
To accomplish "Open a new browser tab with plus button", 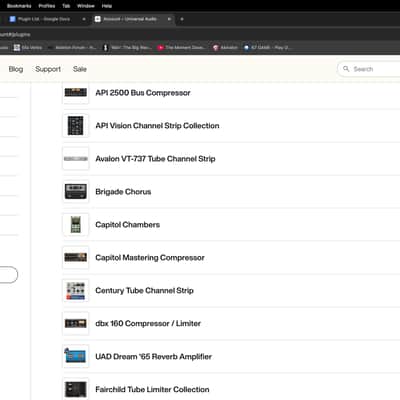I will pos(182,19).
